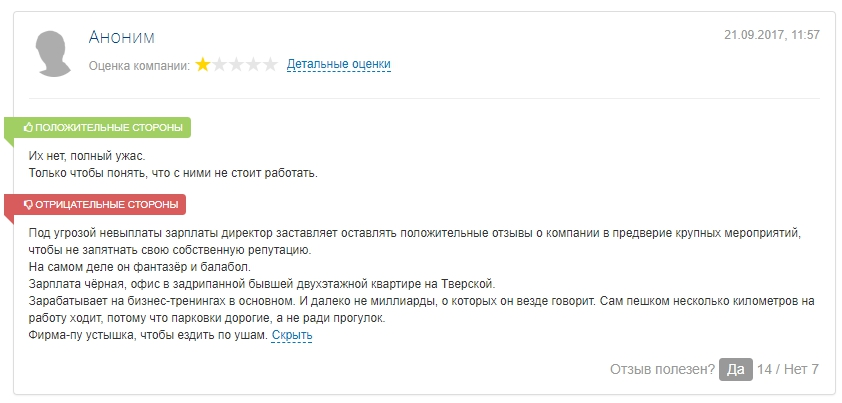
Task: Click the first gold rating star
Action: (x=202, y=65)
